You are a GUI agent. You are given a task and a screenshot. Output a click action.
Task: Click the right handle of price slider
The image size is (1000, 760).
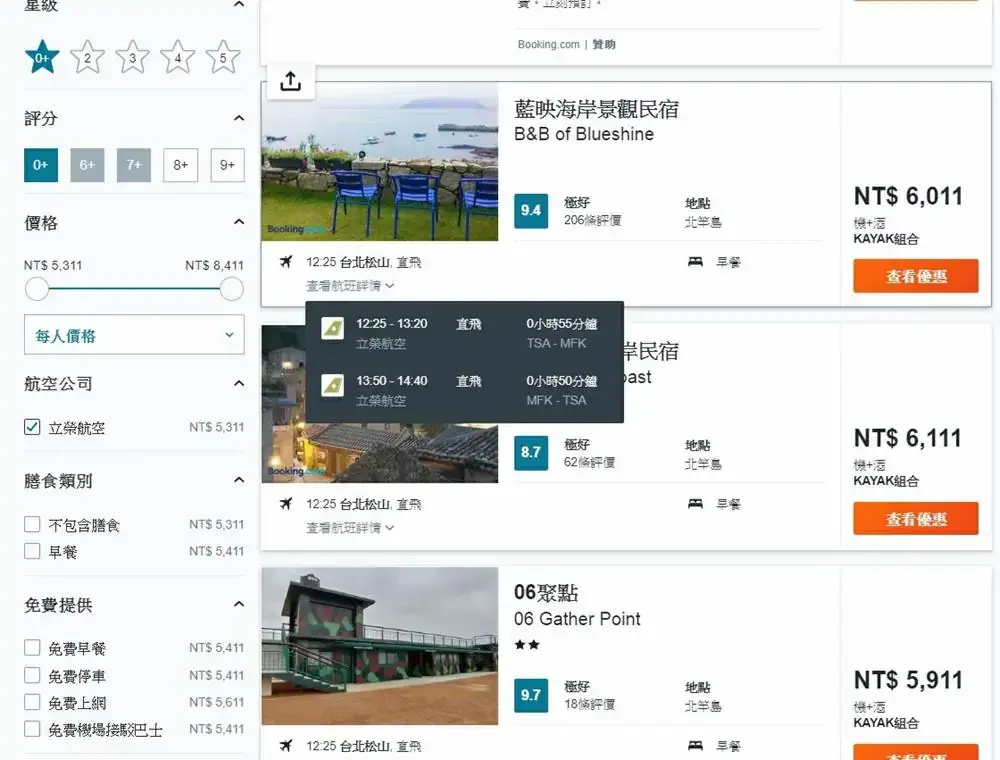click(231, 290)
